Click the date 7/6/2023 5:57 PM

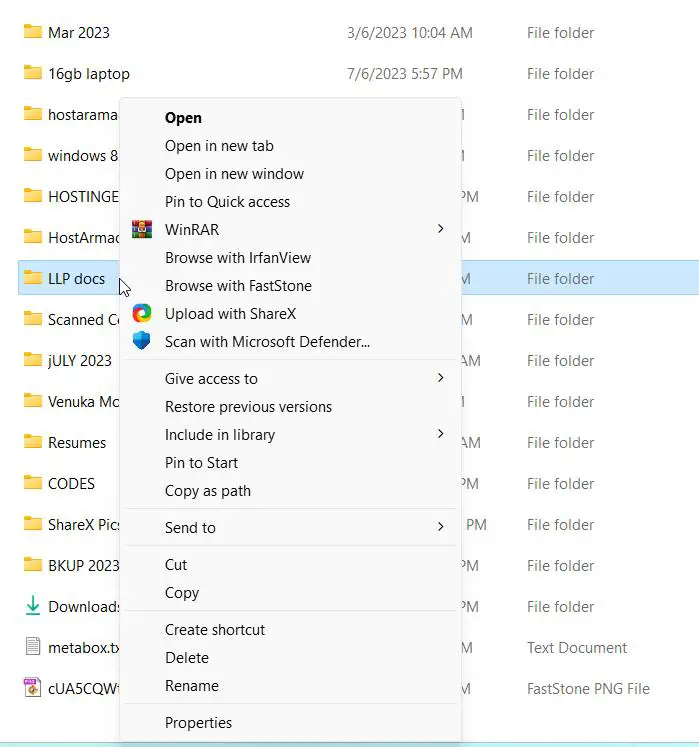[x=405, y=73]
